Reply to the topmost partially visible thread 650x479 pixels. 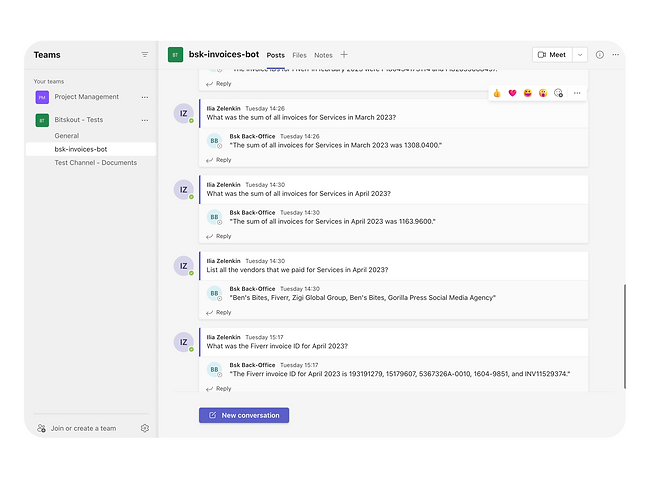pos(219,84)
